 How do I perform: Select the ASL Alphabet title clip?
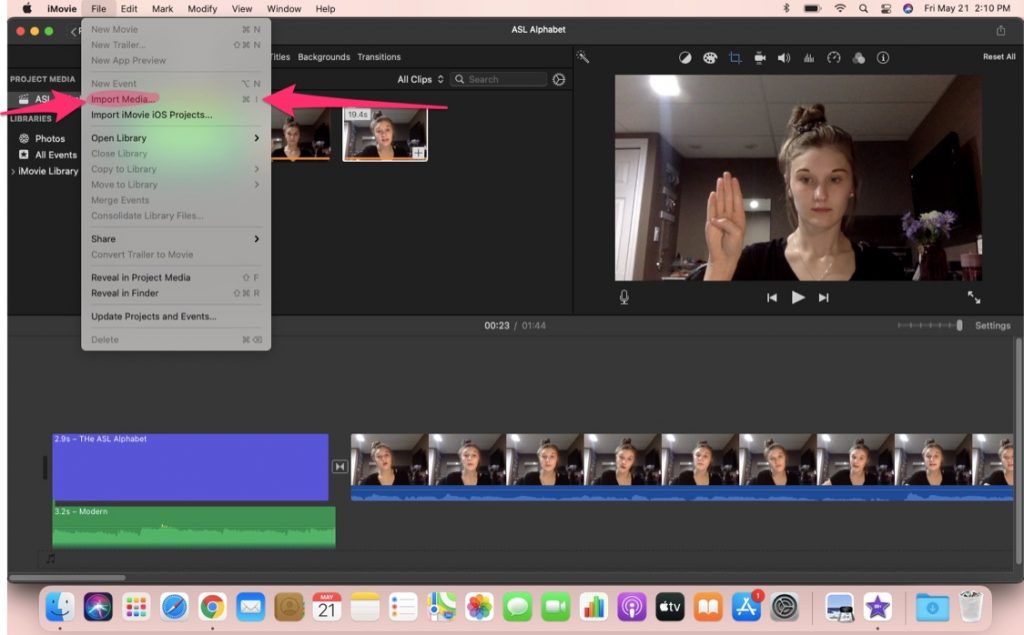(x=190, y=467)
